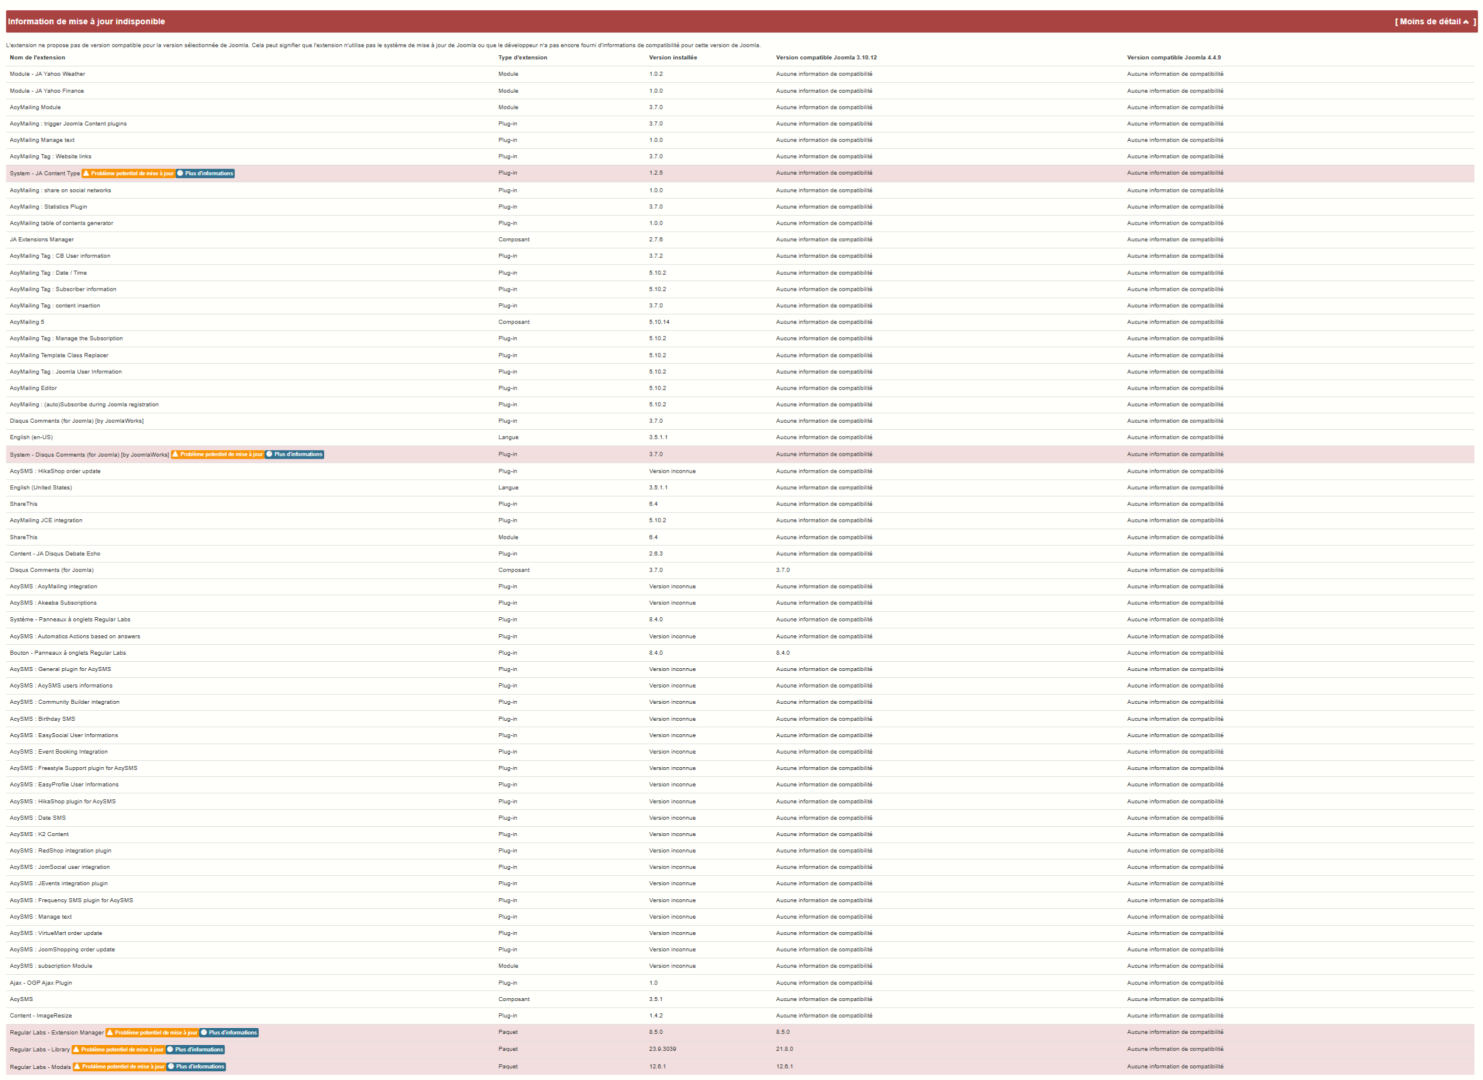Screen dimensions: 1483x1080
Task: Click 'Version compatible Joomla 3.10.12' column header
Action: coord(826,57)
